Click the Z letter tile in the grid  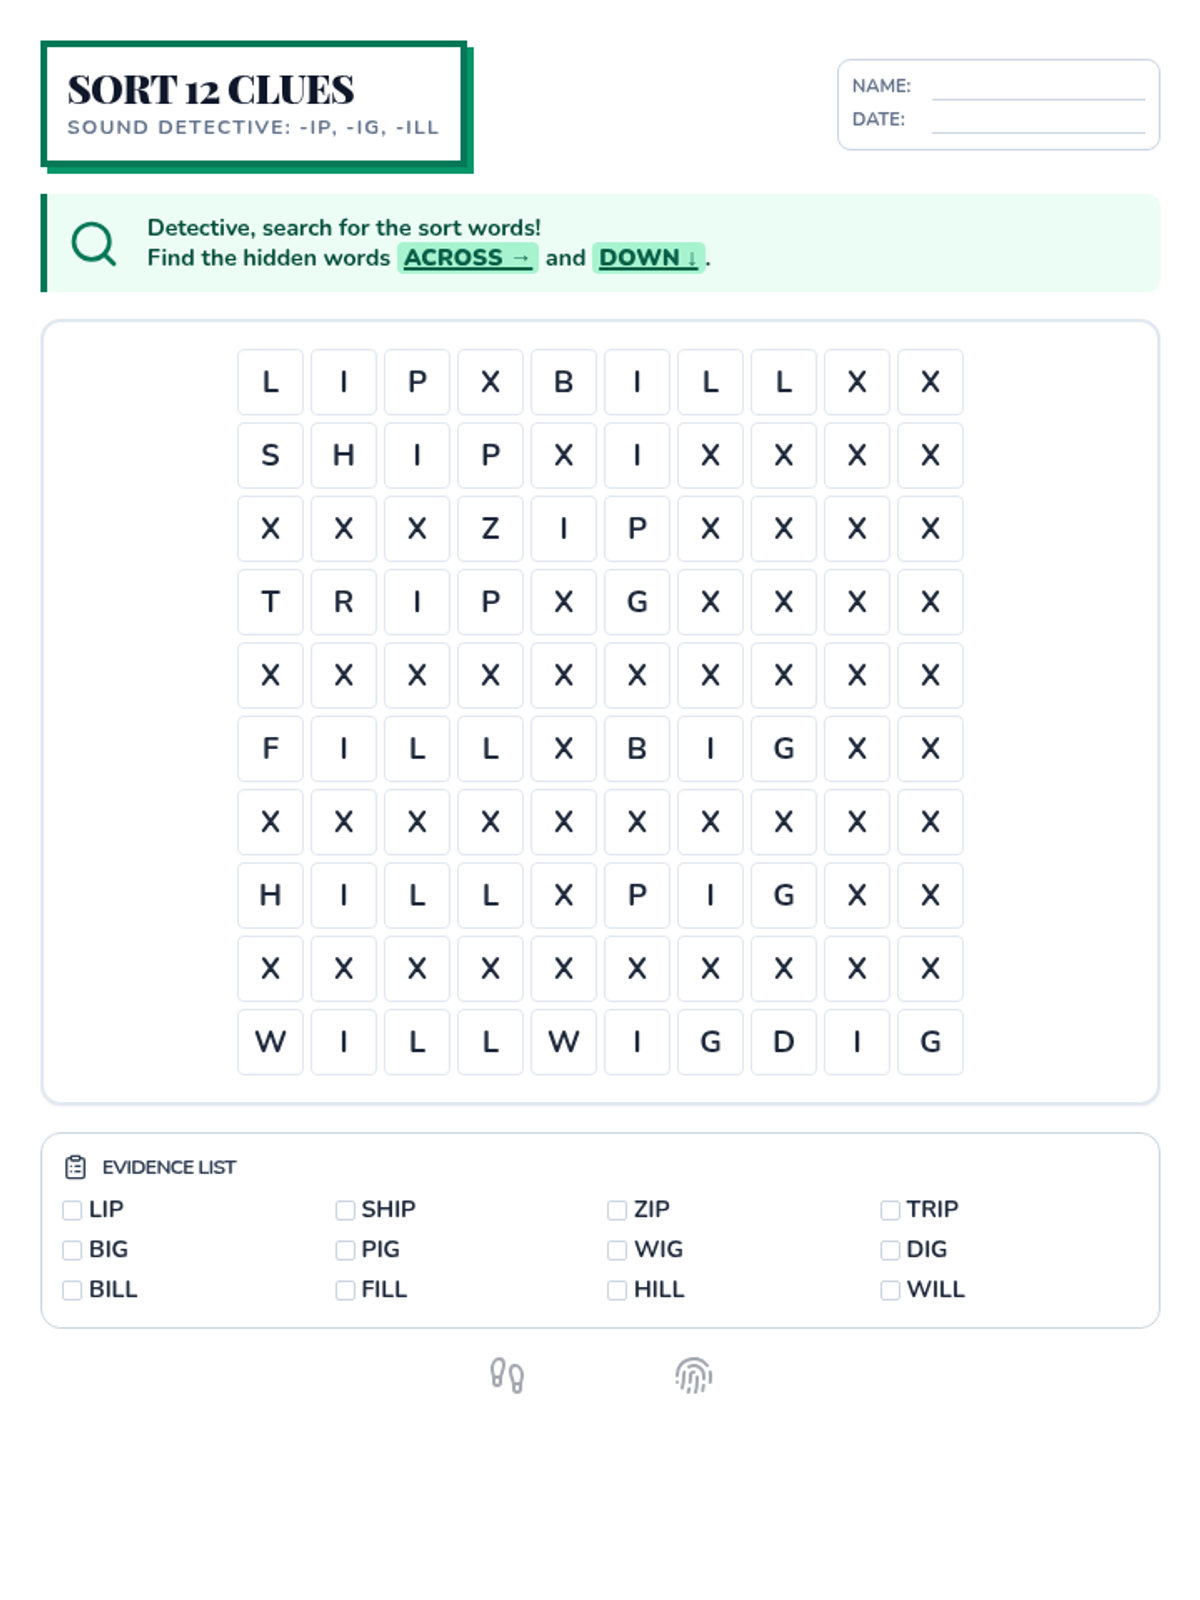coord(490,529)
